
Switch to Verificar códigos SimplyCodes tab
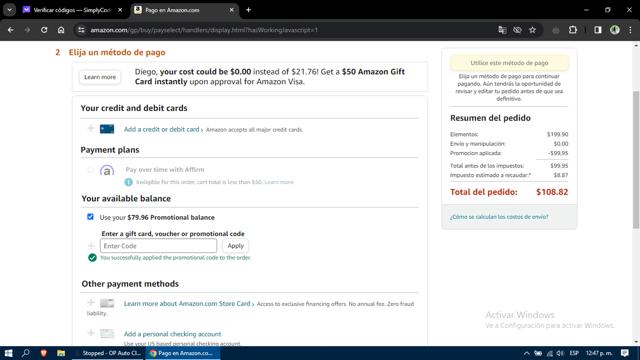(x=73, y=10)
